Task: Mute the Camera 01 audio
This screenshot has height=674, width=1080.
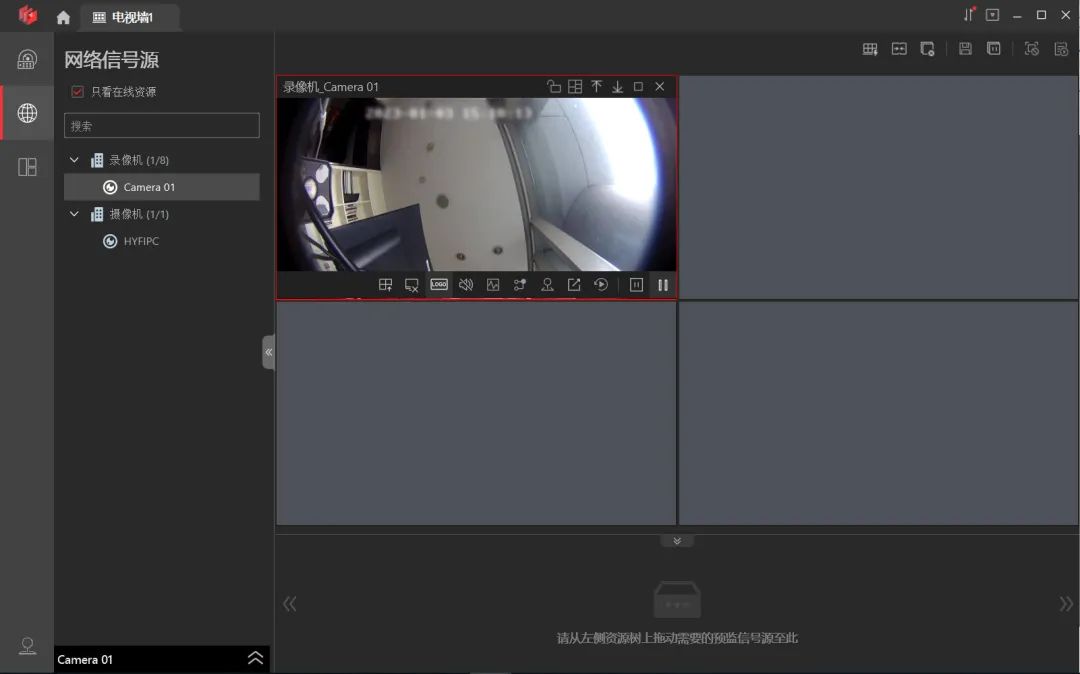Action: click(466, 285)
